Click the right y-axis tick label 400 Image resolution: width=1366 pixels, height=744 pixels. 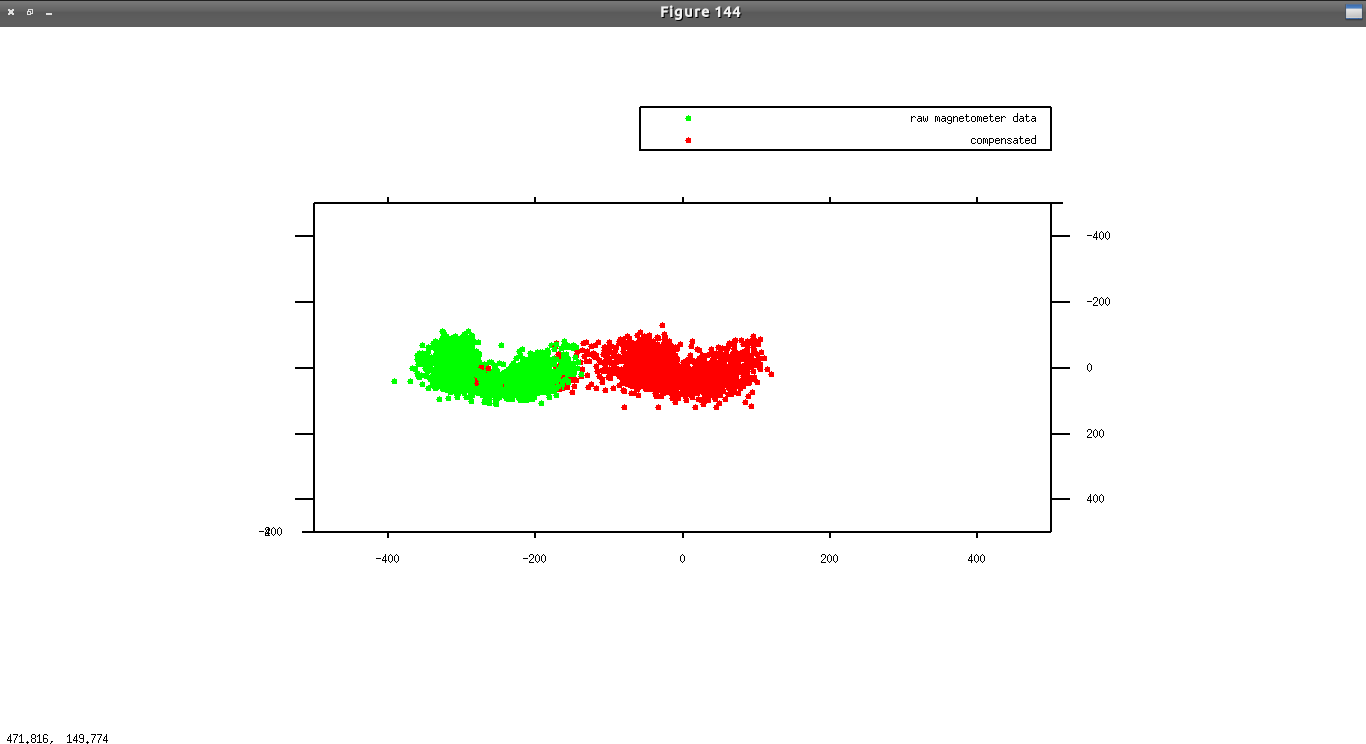1095,499
